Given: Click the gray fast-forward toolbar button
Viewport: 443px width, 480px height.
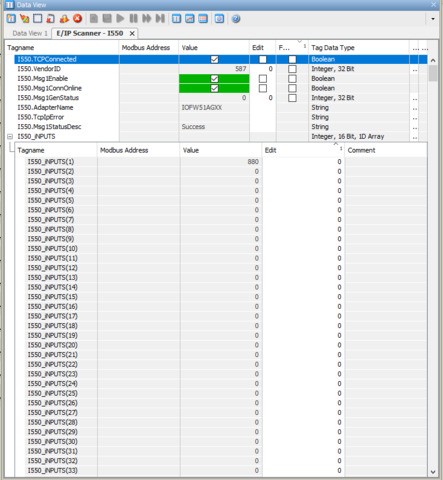Looking at the screenshot, I should point(147,19).
